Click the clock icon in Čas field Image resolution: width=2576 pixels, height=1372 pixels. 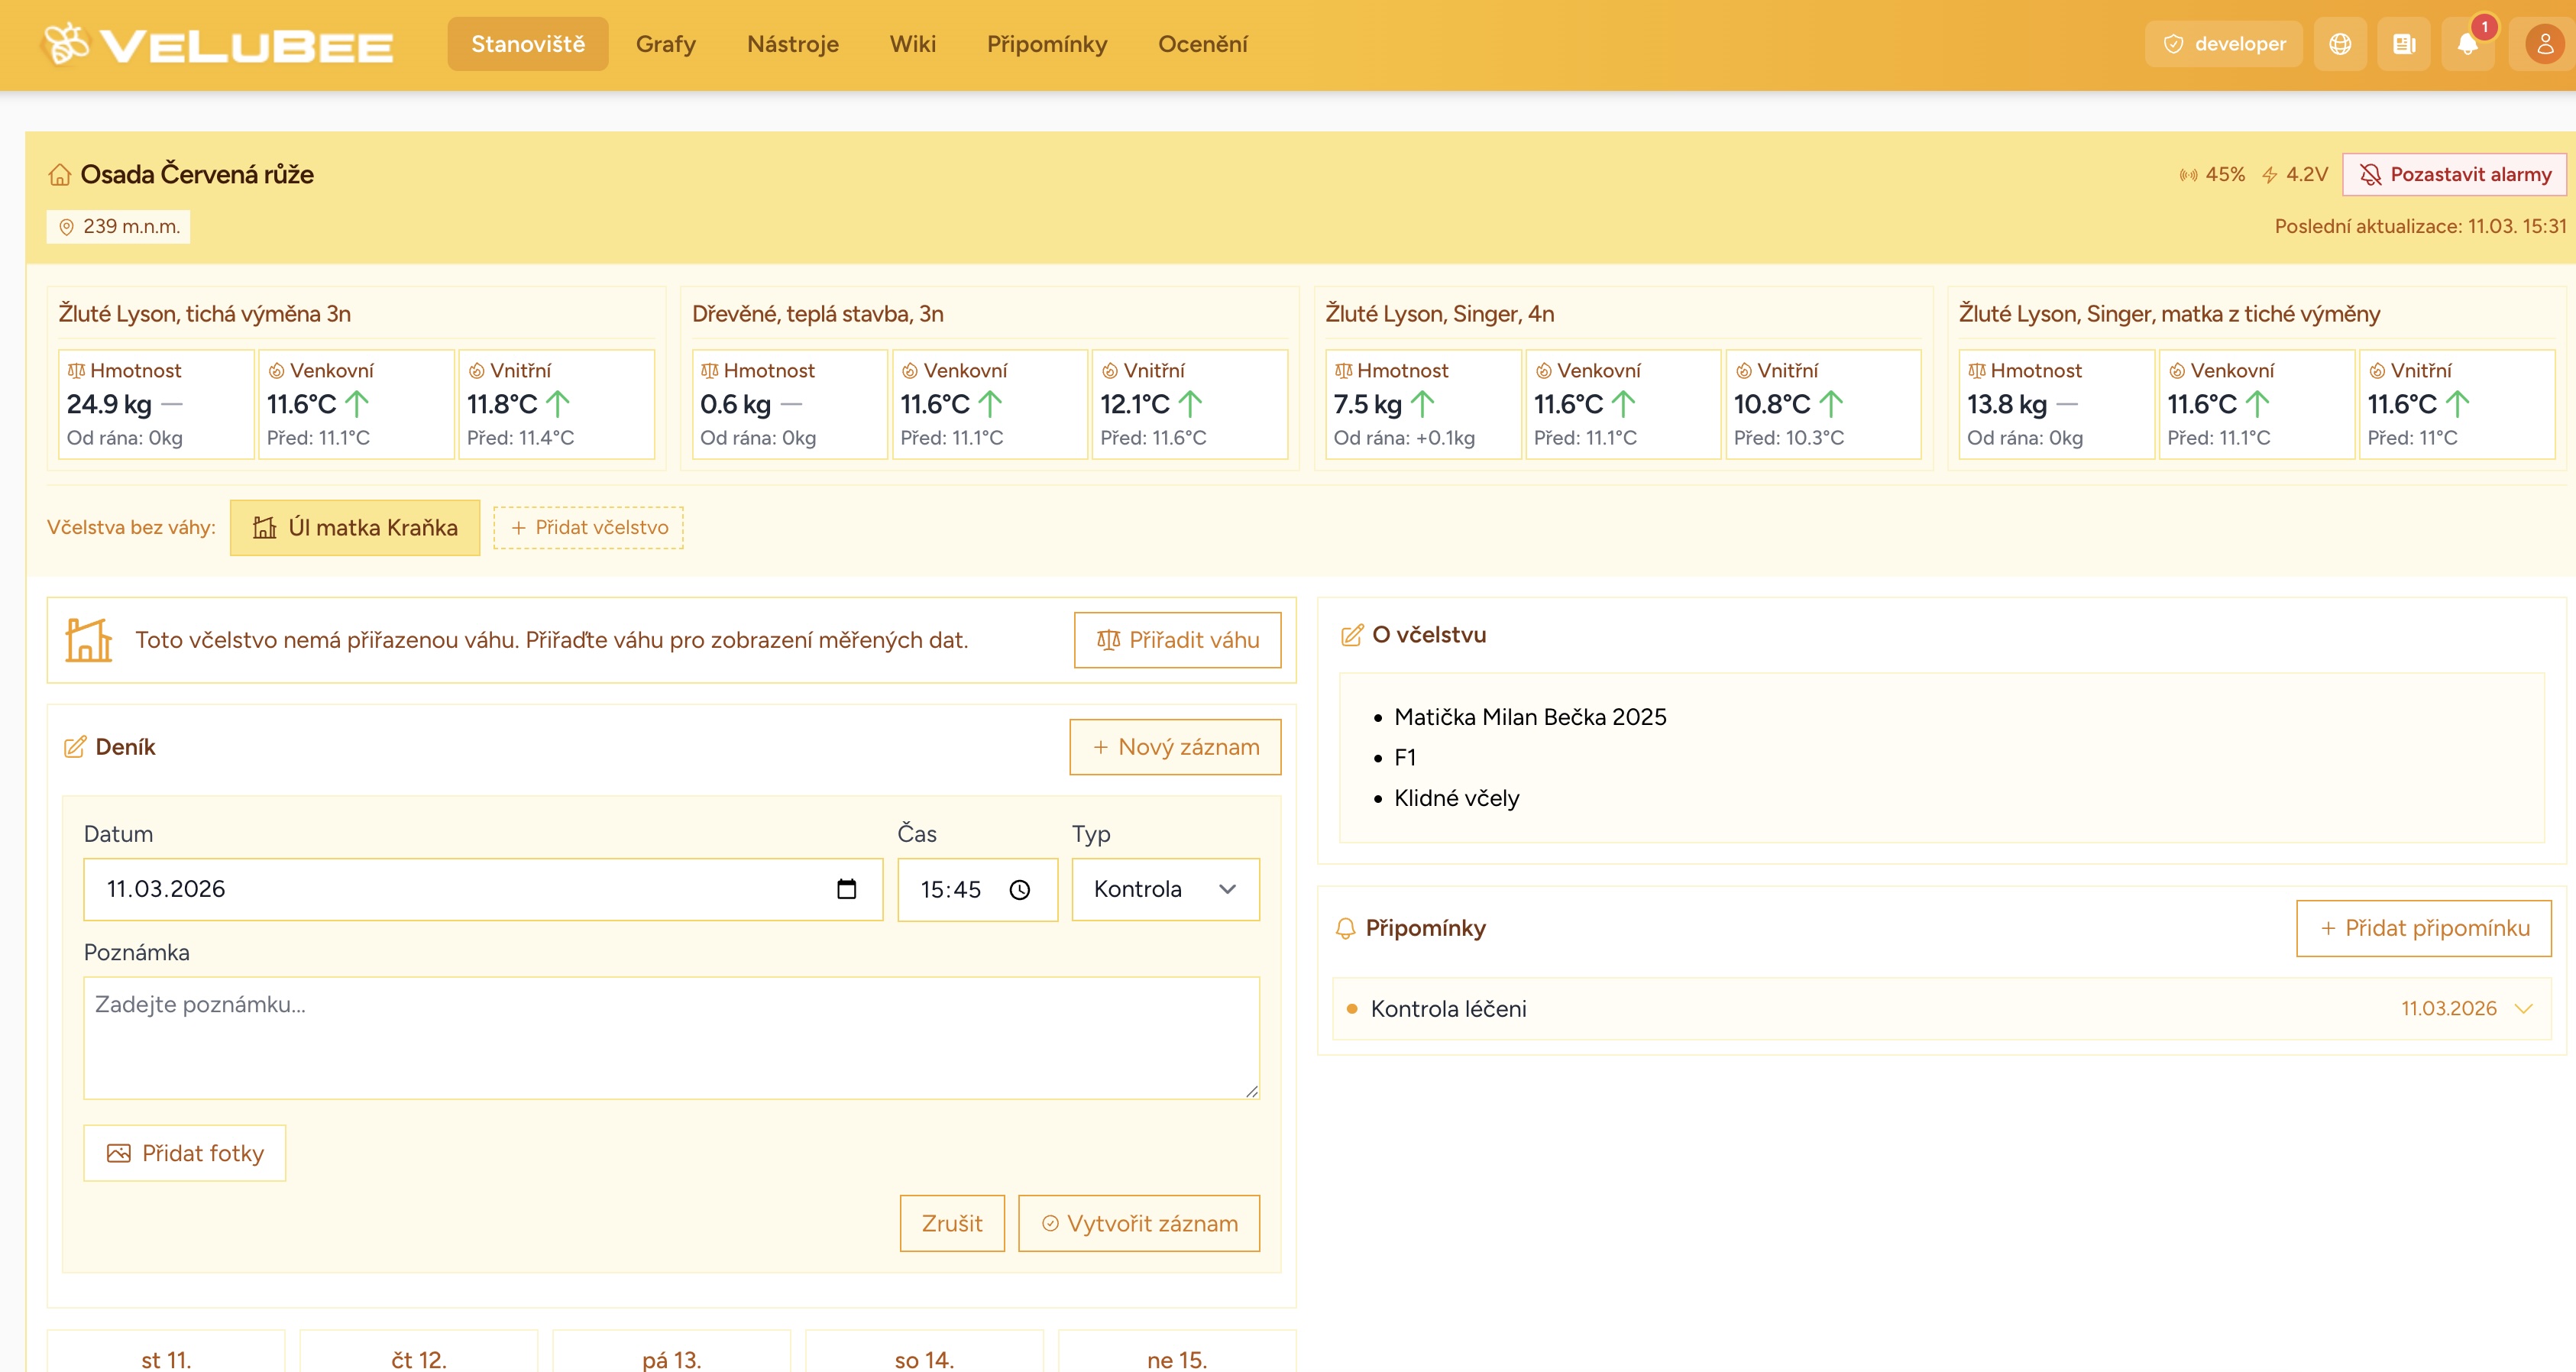(1019, 890)
